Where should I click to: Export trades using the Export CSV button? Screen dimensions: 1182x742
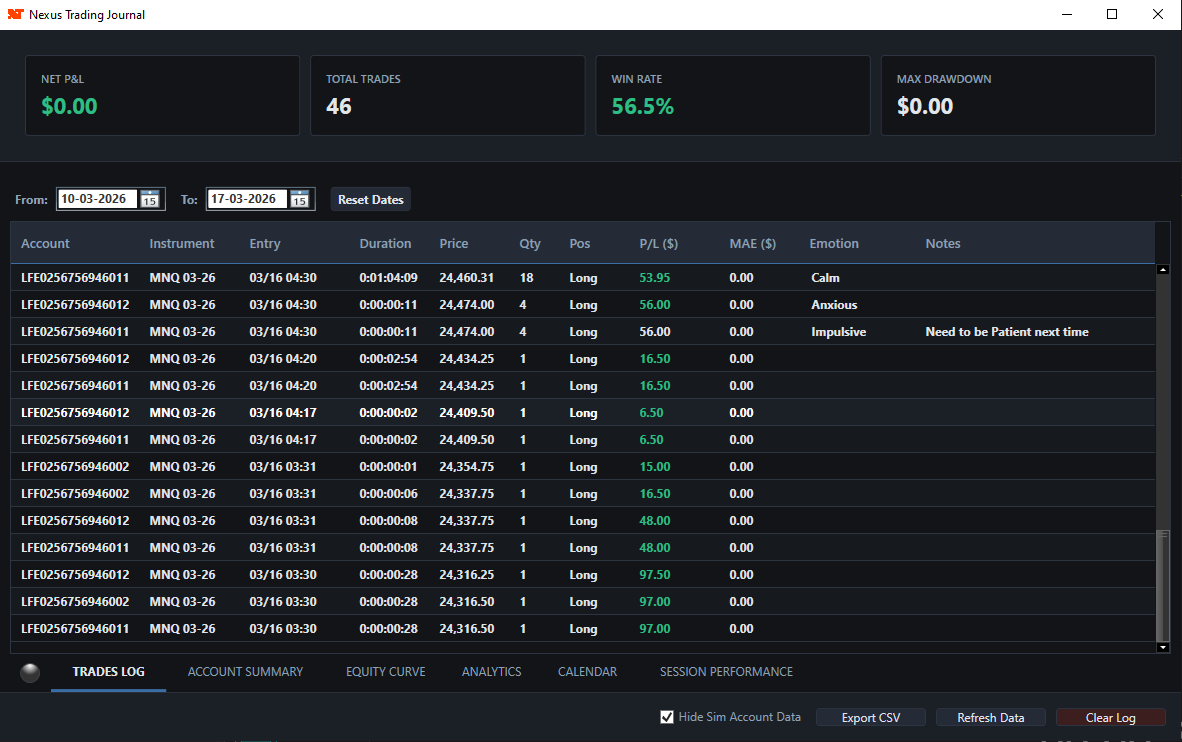click(870, 717)
